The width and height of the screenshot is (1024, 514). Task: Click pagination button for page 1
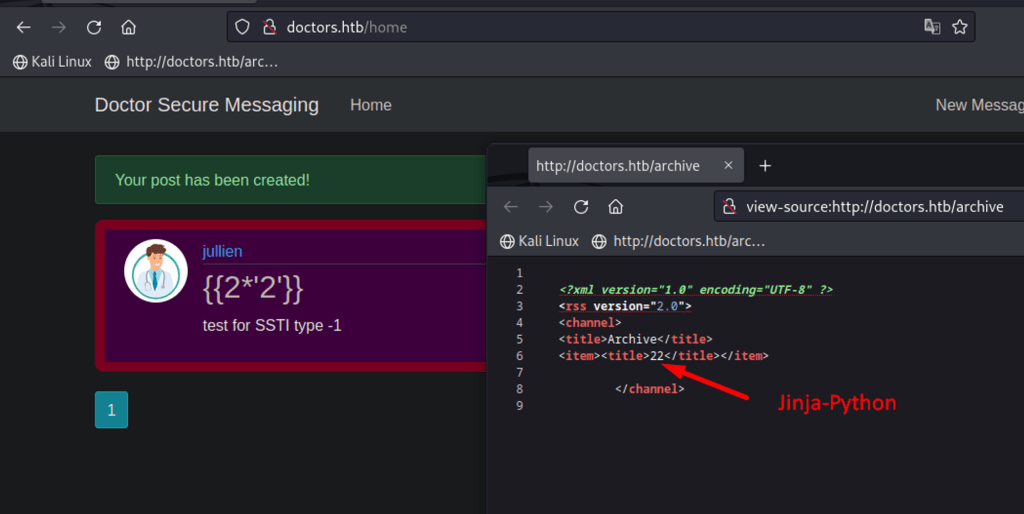click(111, 410)
